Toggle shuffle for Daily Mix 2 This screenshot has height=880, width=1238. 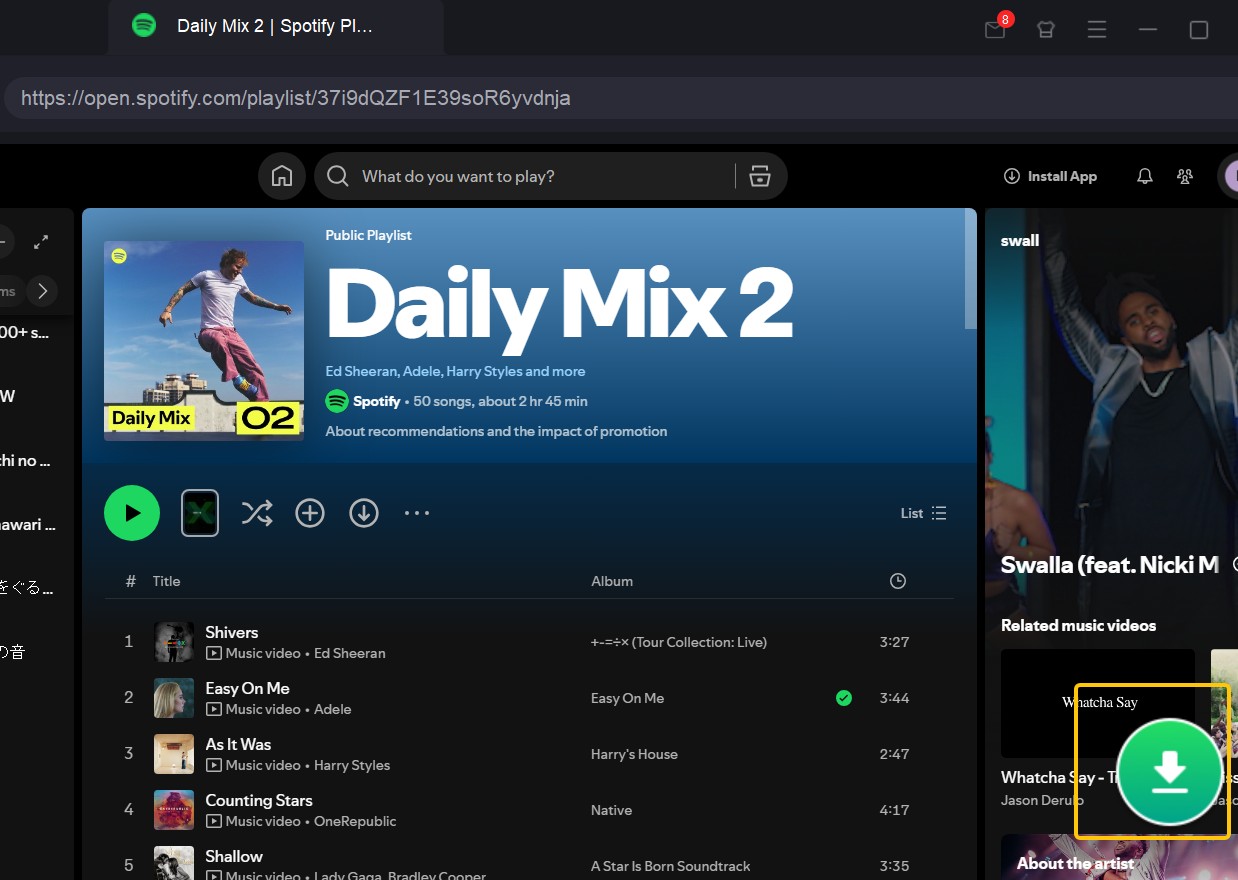pyautogui.click(x=257, y=513)
